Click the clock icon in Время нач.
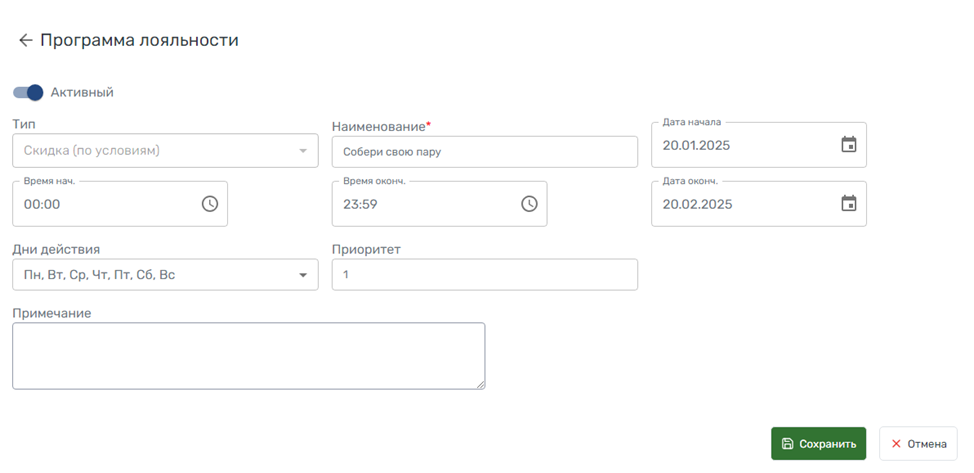The width and height of the screenshot is (974, 473). pyautogui.click(x=210, y=204)
